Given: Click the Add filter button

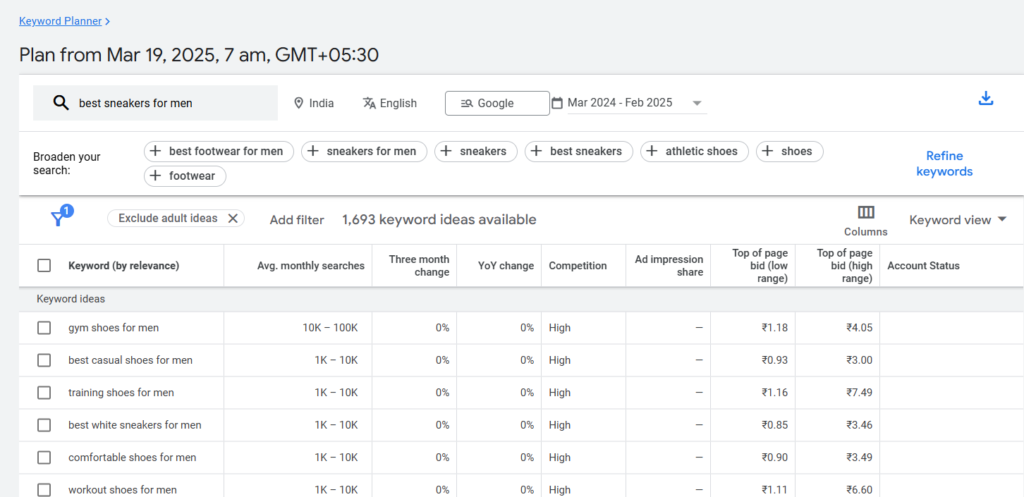Looking at the screenshot, I should [296, 220].
